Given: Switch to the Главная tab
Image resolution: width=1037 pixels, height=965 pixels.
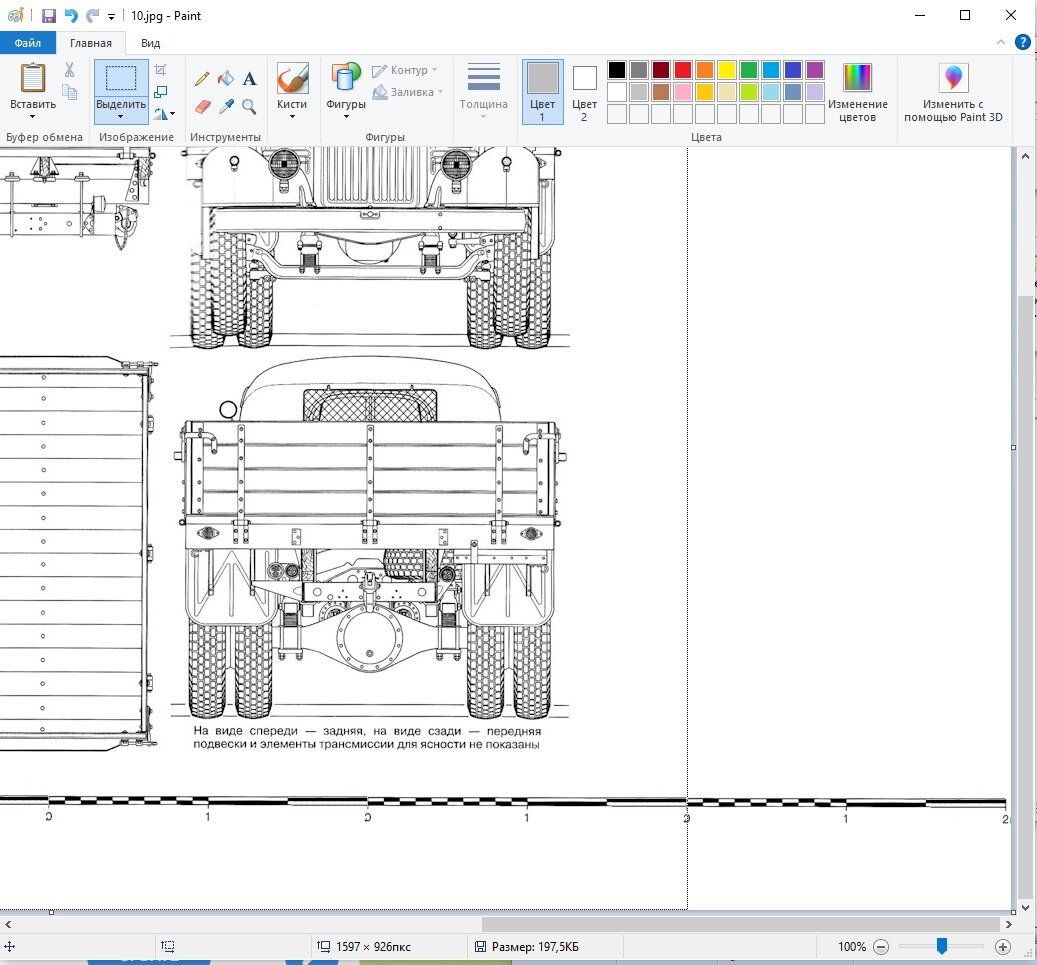Looking at the screenshot, I should pyautogui.click(x=91, y=43).
